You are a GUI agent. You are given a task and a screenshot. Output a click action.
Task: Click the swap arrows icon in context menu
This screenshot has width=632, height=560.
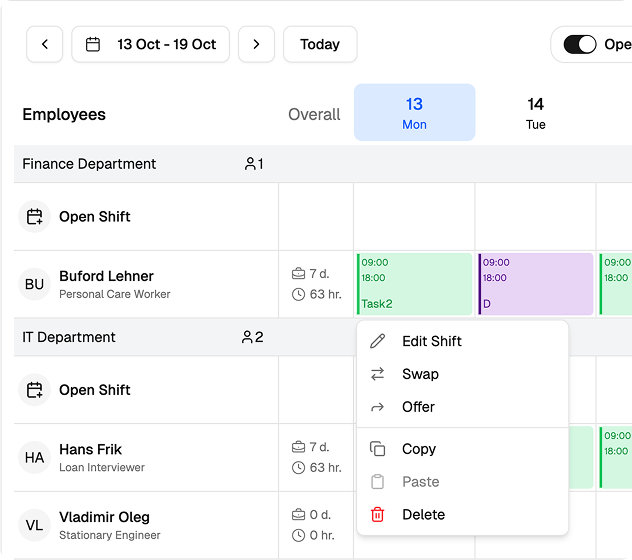[377, 374]
